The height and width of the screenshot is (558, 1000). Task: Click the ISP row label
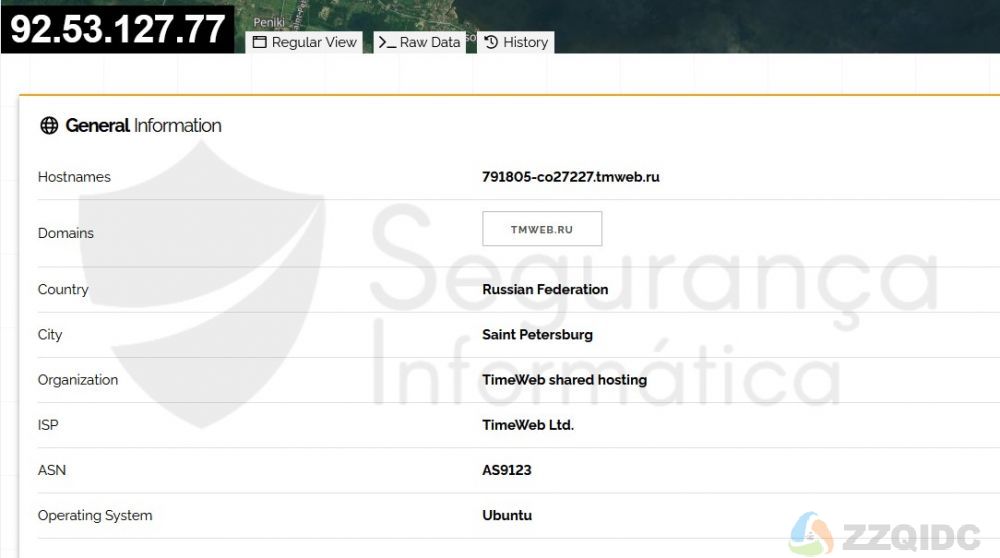click(x=48, y=425)
